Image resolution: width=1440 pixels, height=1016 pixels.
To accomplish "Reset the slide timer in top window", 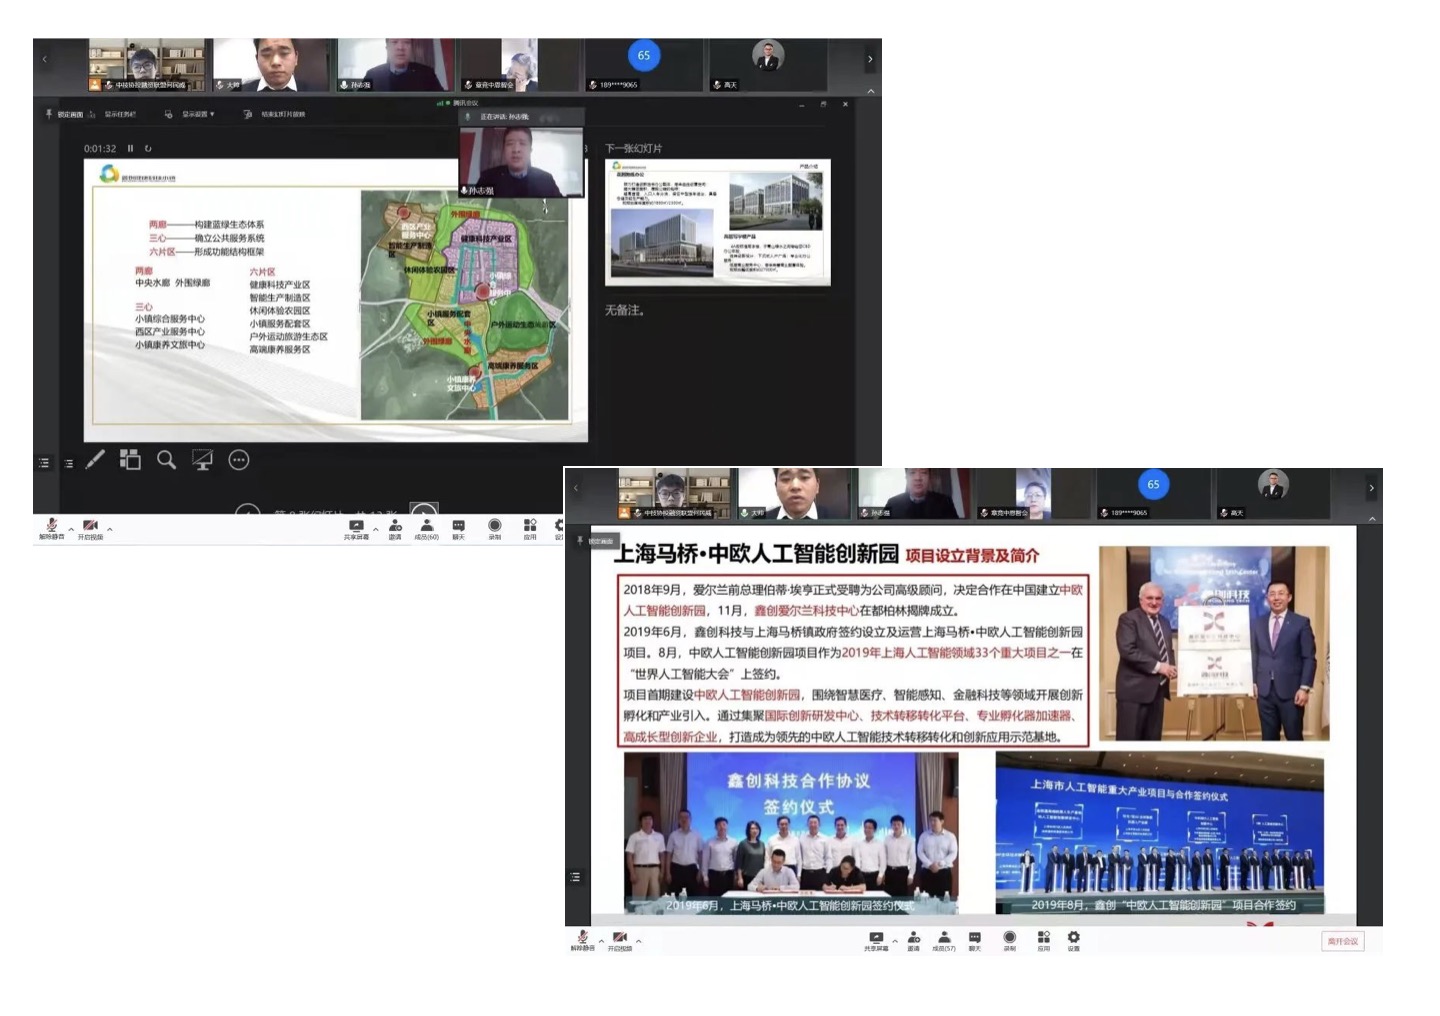I will click(x=148, y=148).
